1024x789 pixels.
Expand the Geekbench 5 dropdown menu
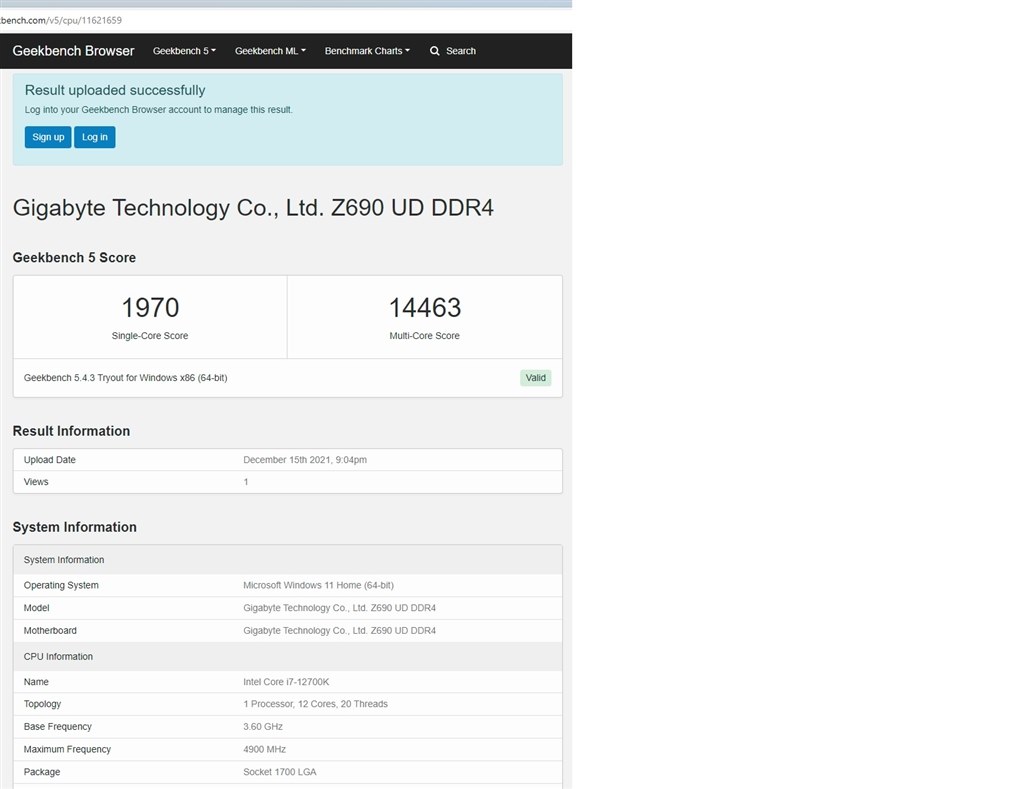184,51
